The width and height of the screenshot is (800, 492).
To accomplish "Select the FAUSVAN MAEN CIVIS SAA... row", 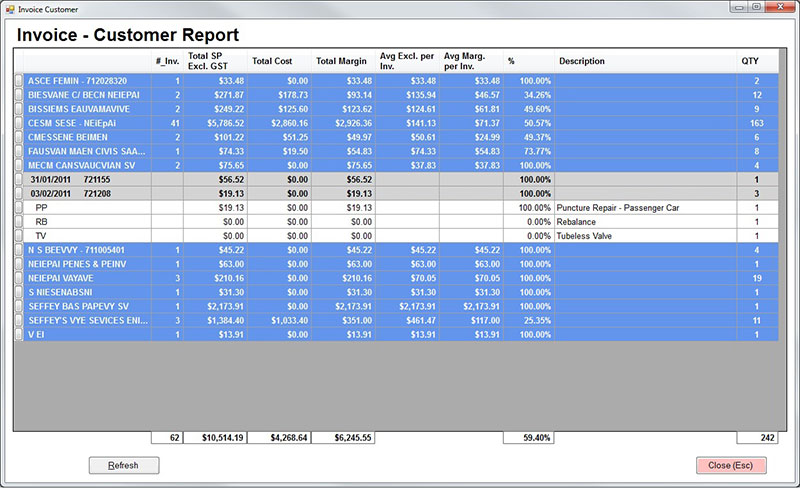I will tap(396, 152).
